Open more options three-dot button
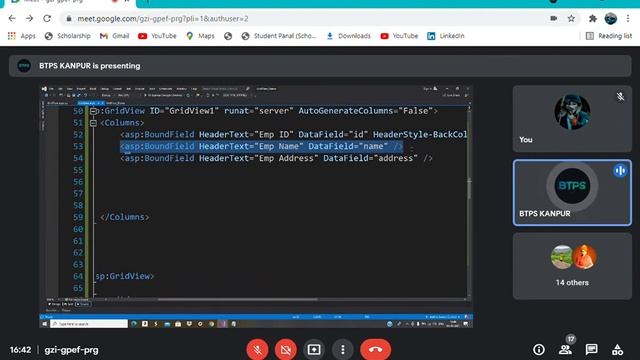 (342, 349)
